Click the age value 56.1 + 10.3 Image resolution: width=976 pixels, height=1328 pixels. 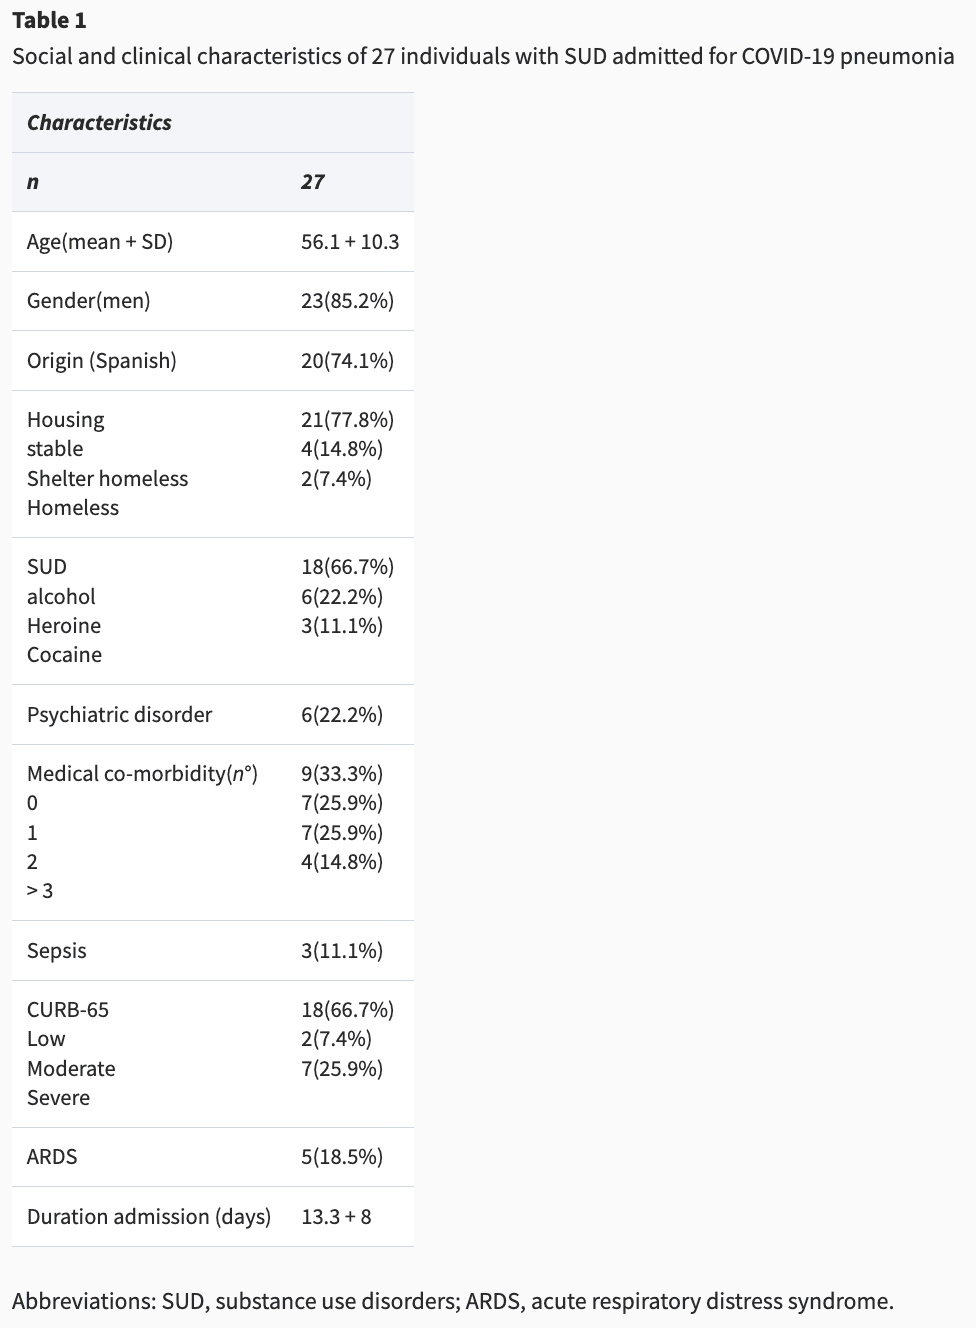[350, 241]
